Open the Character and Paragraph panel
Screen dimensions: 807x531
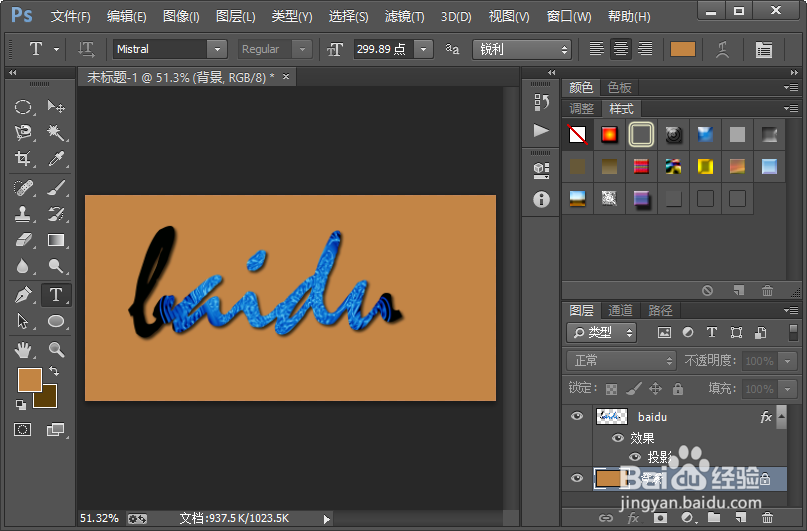764,49
